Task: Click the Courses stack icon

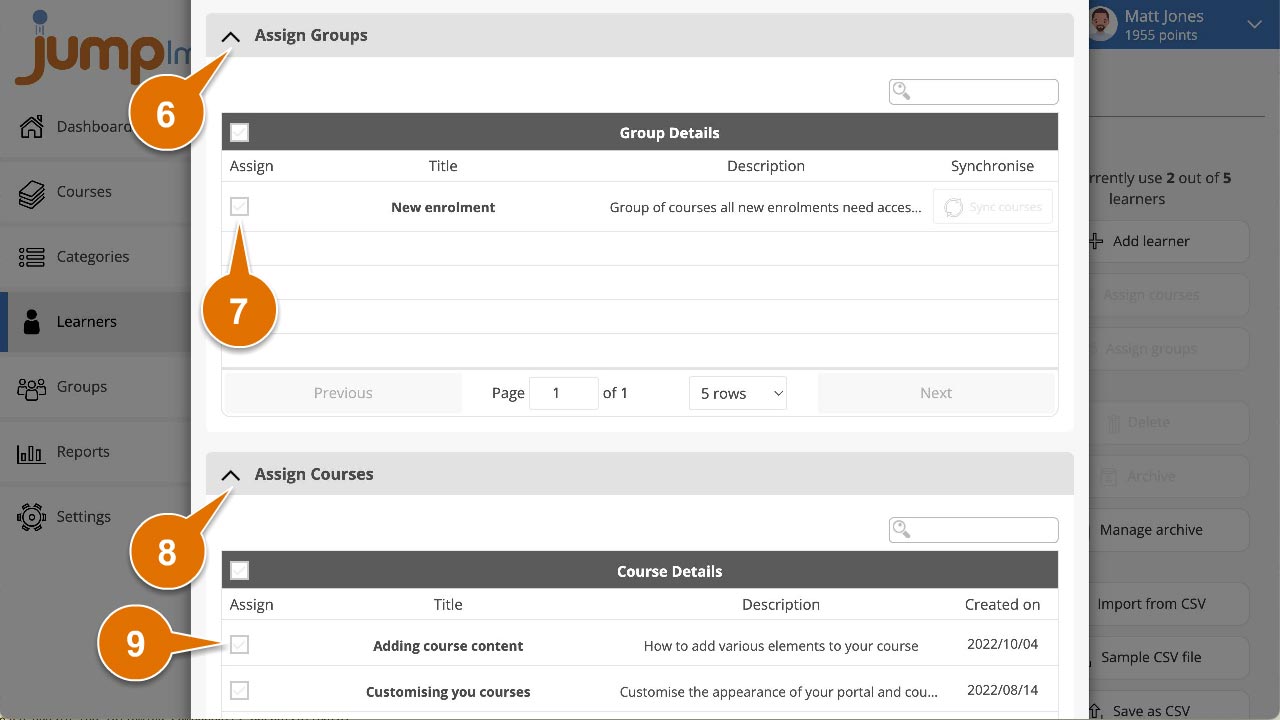Action: pos(32,192)
